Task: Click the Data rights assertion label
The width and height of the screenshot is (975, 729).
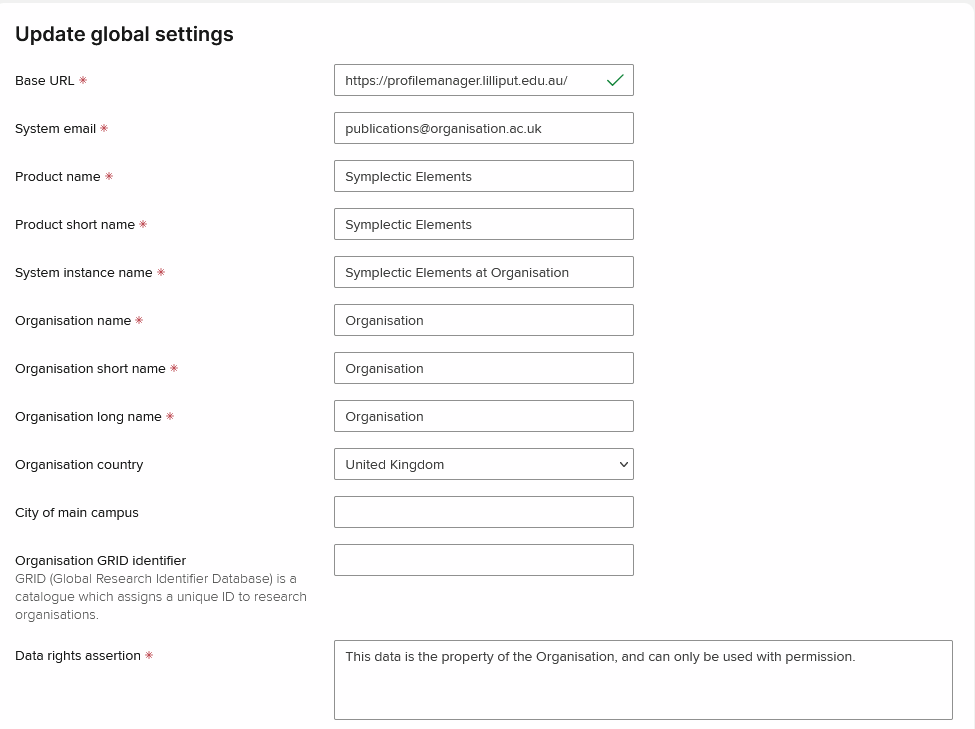Action: tap(78, 656)
